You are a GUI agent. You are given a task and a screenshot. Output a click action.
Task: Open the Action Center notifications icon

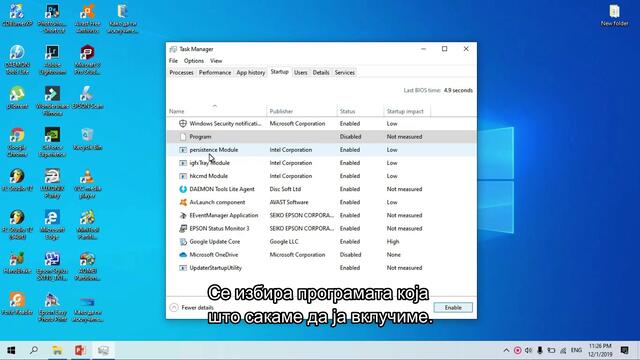click(624, 350)
